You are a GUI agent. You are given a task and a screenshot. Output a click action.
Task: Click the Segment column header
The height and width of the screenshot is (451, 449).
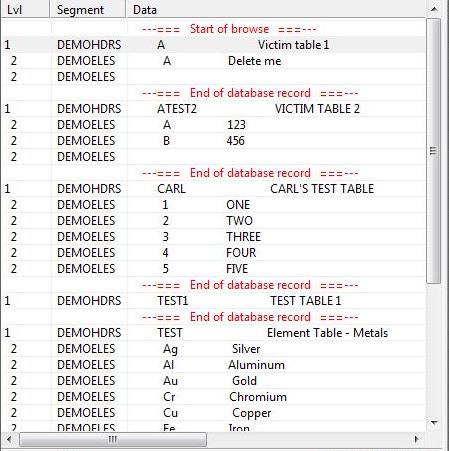(88, 9)
